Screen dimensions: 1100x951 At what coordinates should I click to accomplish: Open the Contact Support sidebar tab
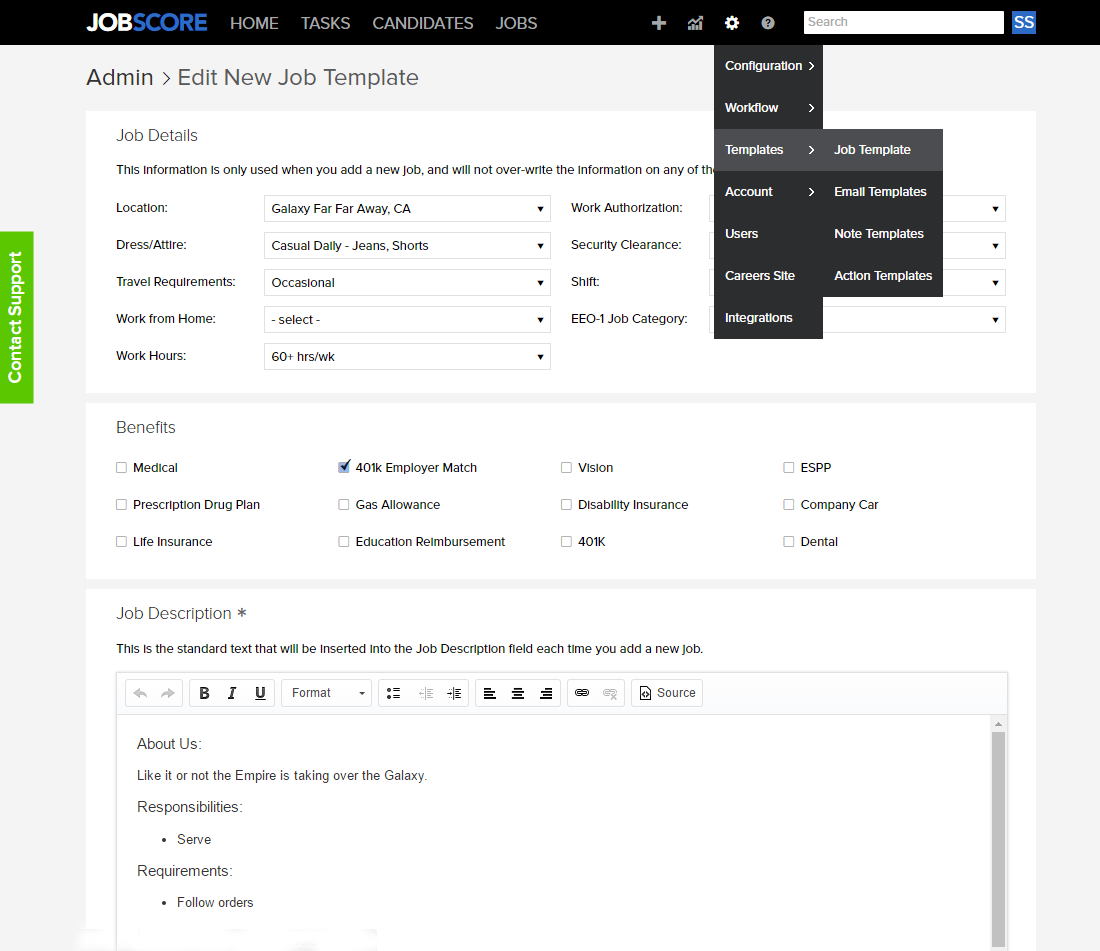click(x=16, y=317)
